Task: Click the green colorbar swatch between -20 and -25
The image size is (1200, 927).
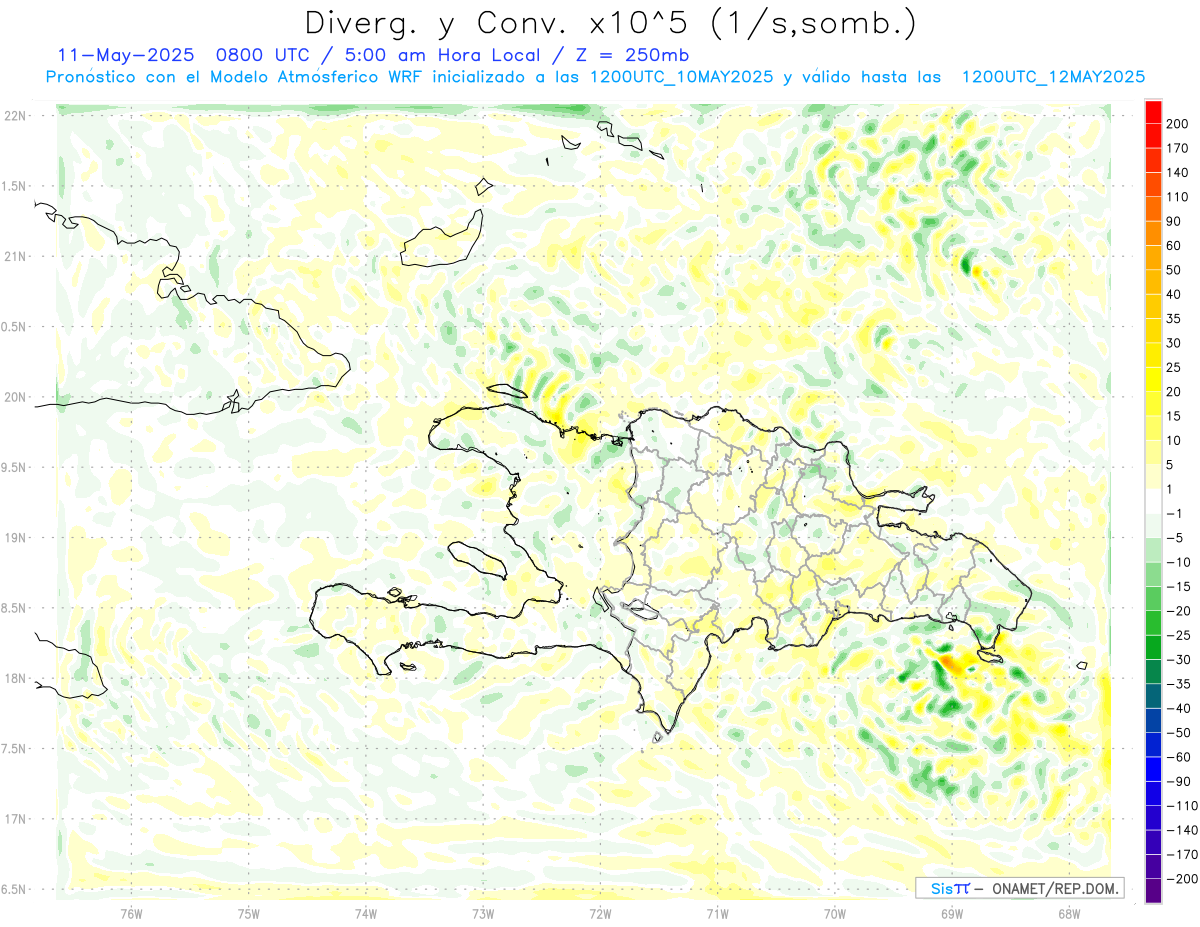Action: pos(1153,623)
